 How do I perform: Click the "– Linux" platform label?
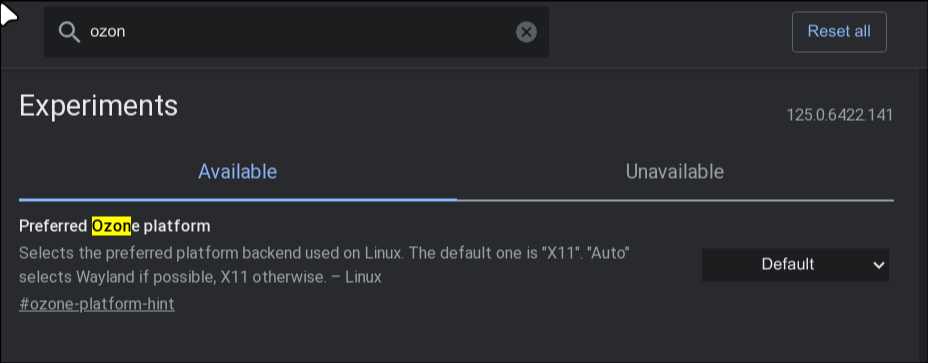pyautogui.click(x=356, y=277)
